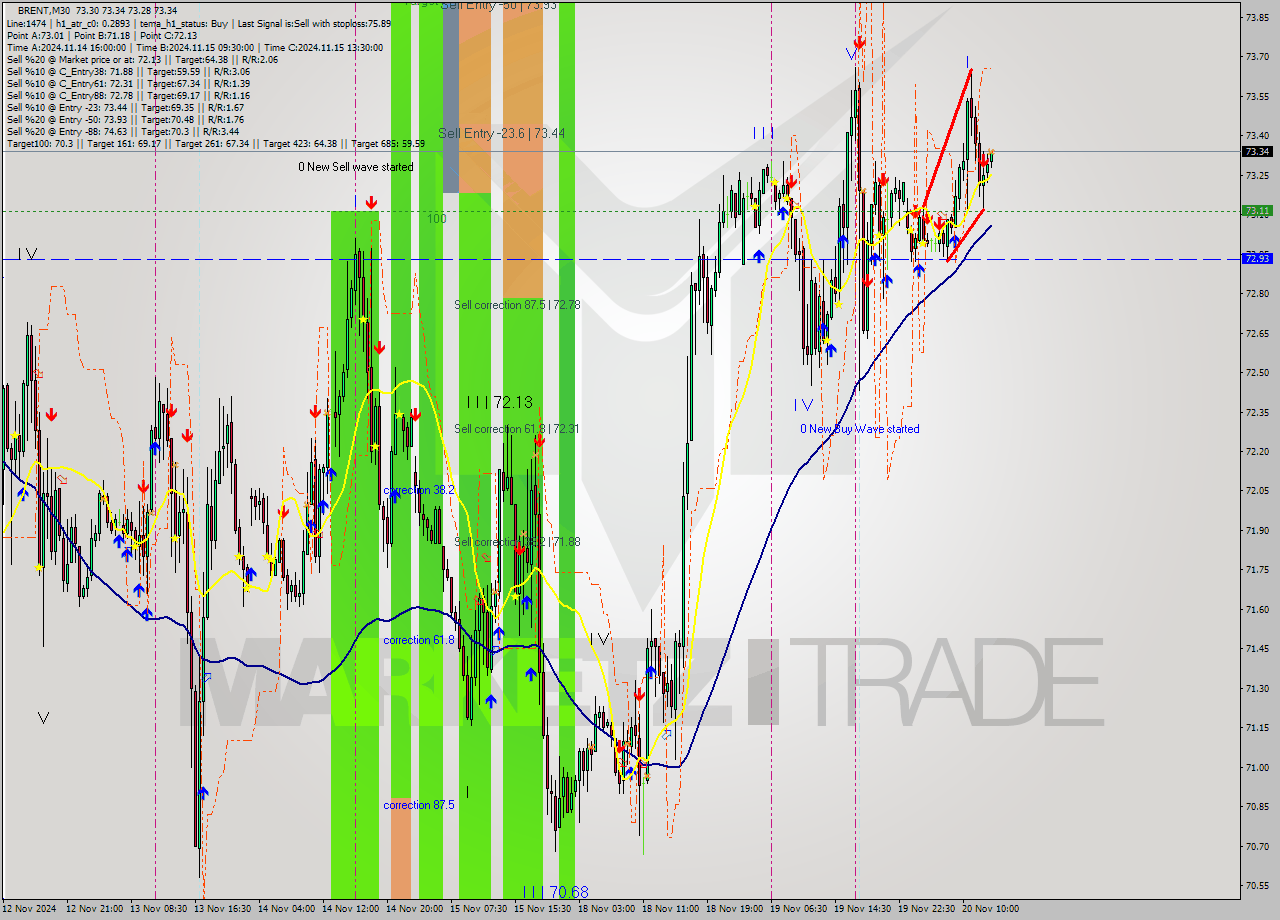Screen dimensions: 1280x920
Task: Click the '15 Nov 15:30' time axis label
Action: pyautogui.click(x=544, y=909)
